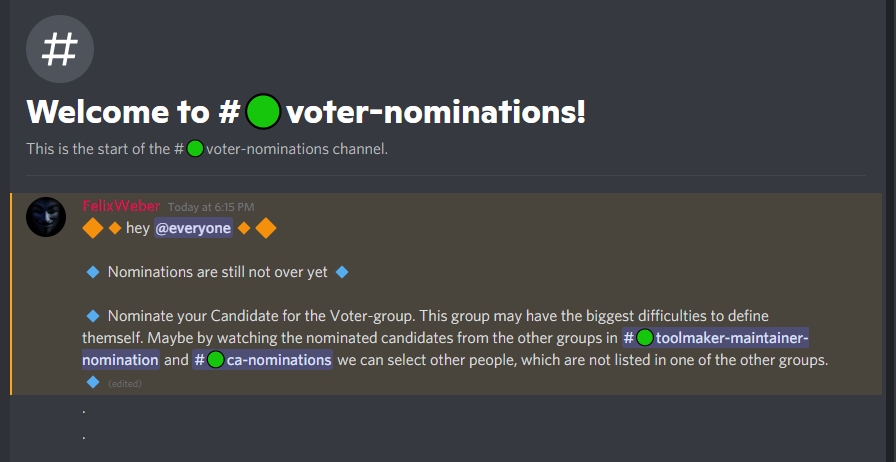Click the blue diamond beside the "(edited)" label
The width and height of the screenshot is (896, 462).
(x=92, y=382)
